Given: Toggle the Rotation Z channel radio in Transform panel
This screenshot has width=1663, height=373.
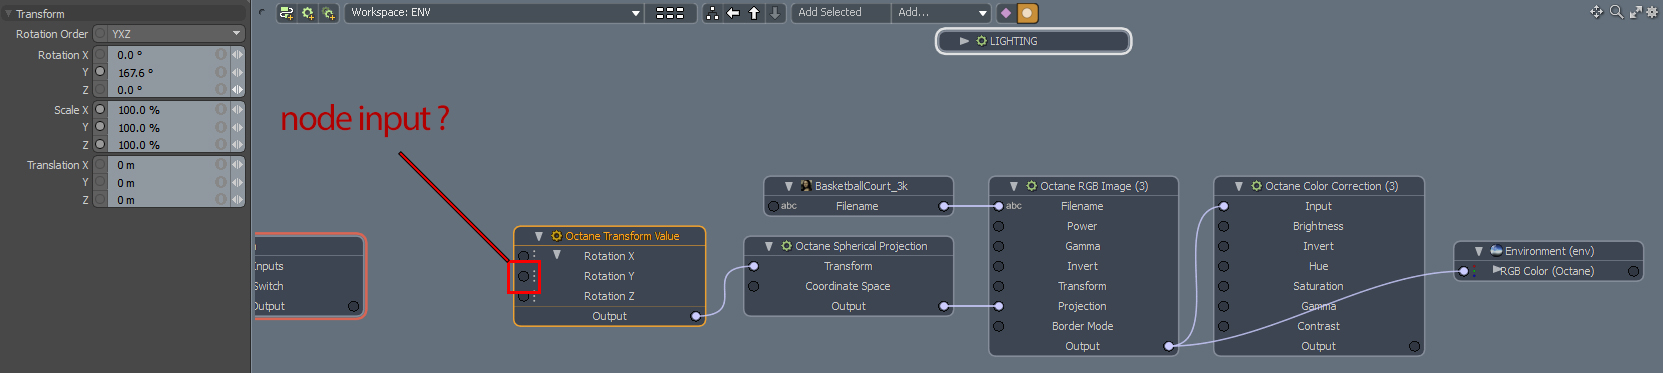Looking at the screenshot, I should point(100,90).
